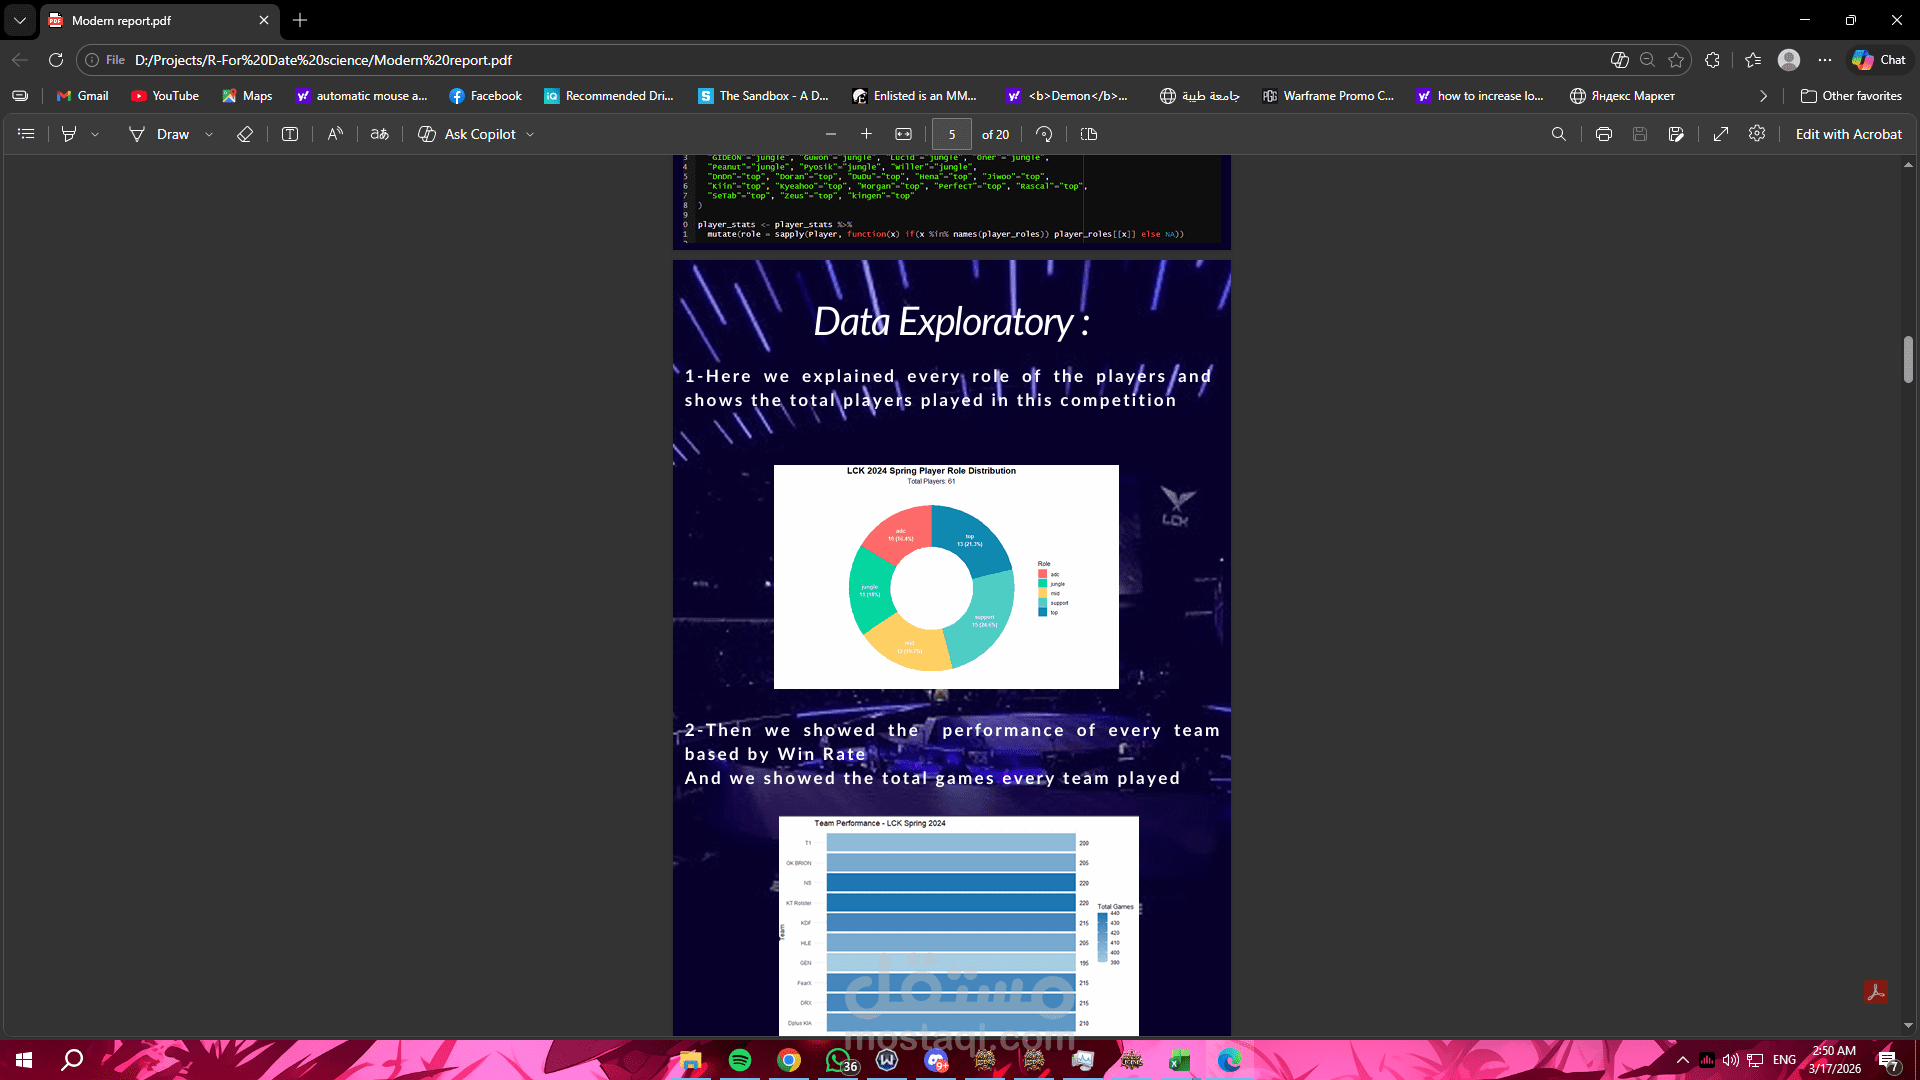Click Edit with Acrobat button

click(1848, 134)
